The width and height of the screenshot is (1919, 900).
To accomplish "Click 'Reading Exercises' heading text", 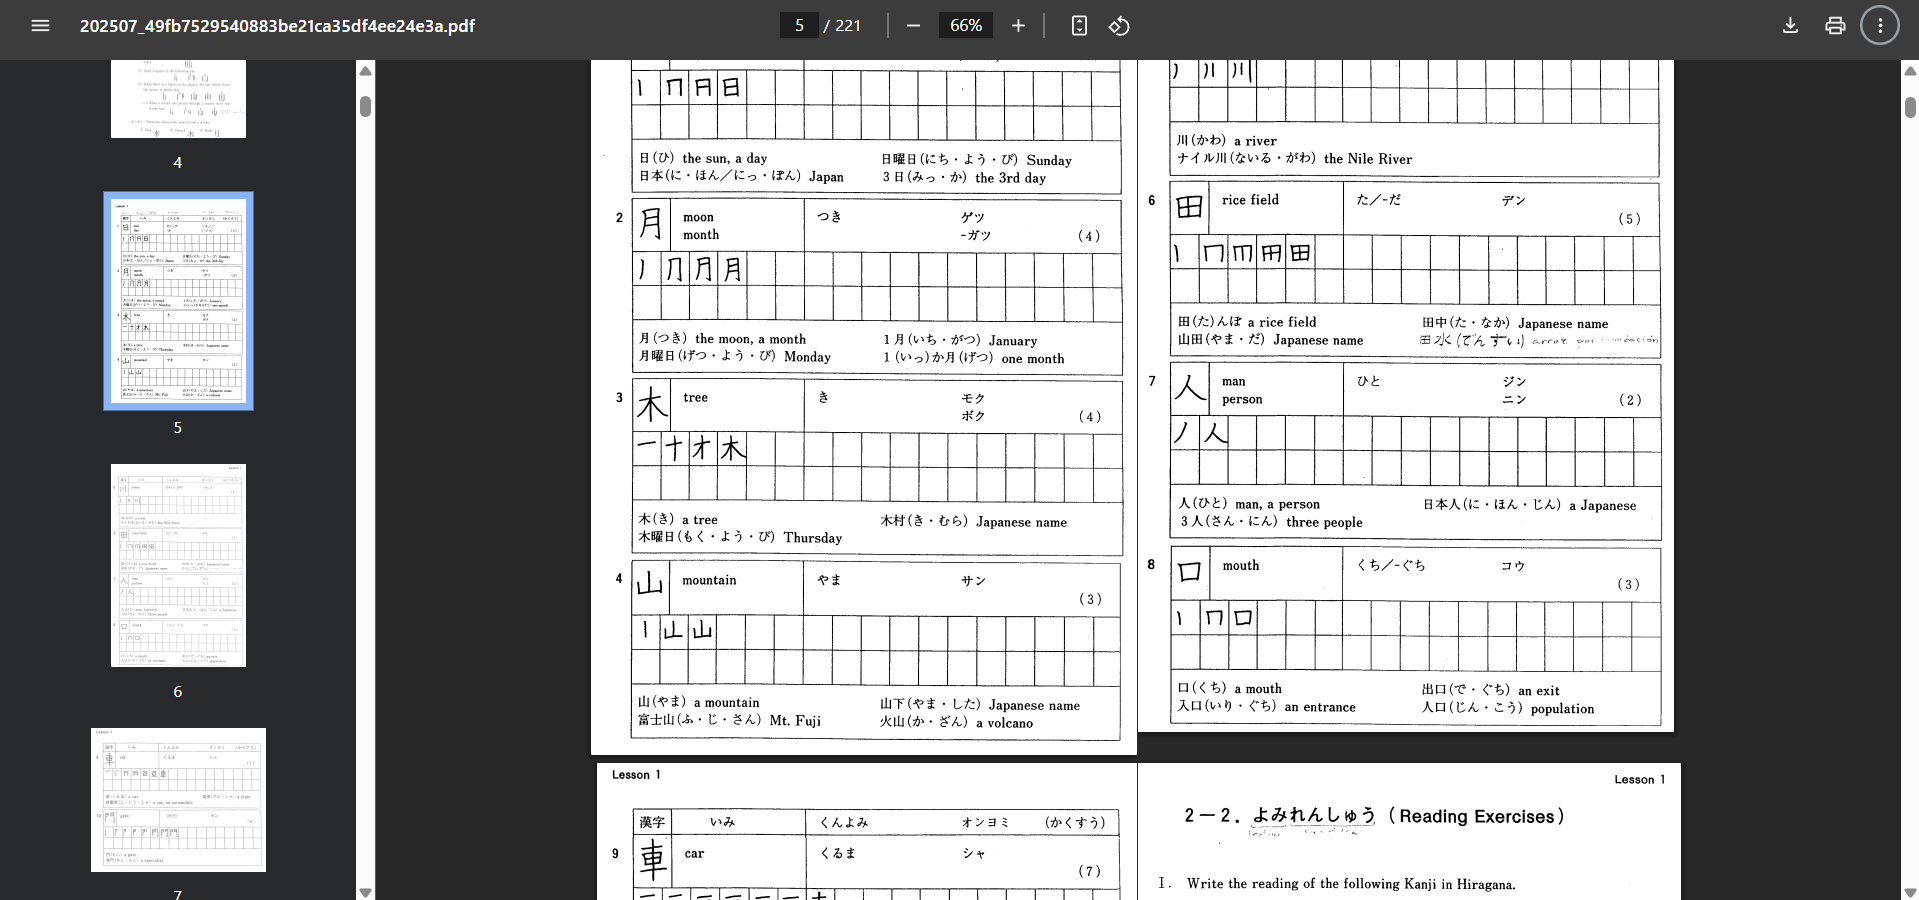I will (1475, 816).
